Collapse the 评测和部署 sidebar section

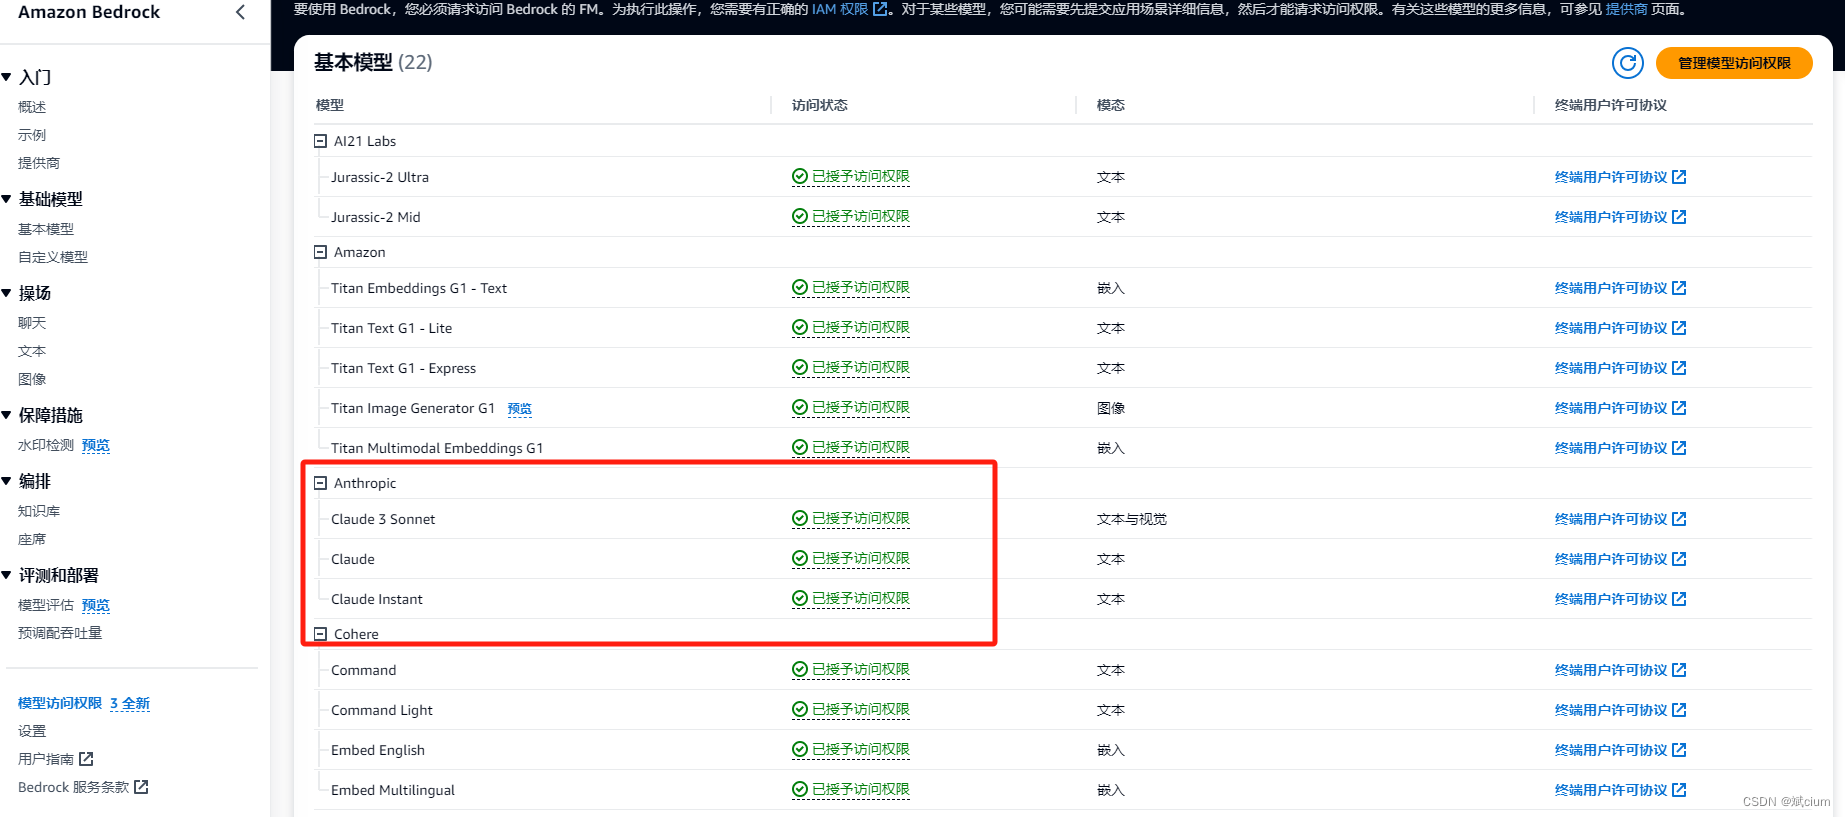click(x=7, y=575)
